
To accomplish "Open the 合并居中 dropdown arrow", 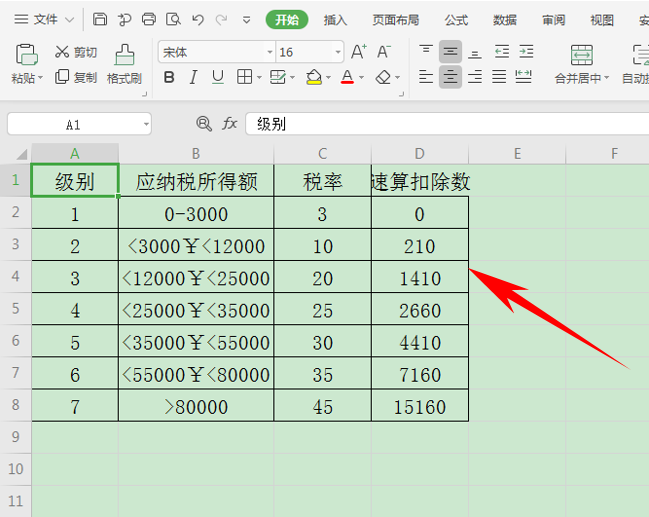I will point(607,78).
